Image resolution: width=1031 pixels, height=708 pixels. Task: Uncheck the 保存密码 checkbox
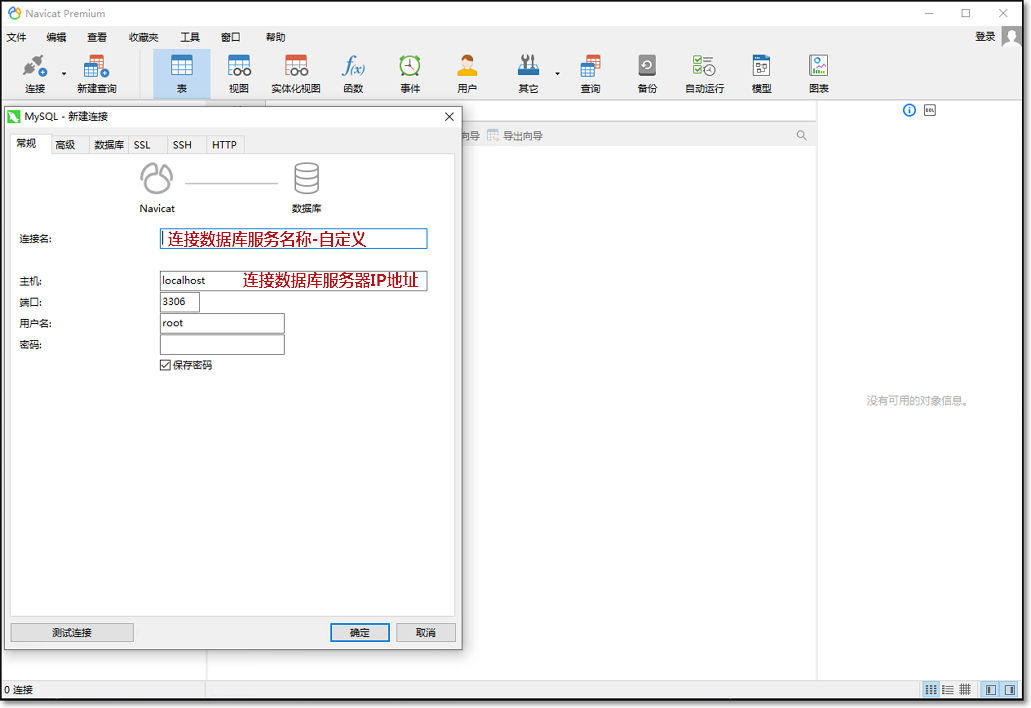click(x=166, y=366)
